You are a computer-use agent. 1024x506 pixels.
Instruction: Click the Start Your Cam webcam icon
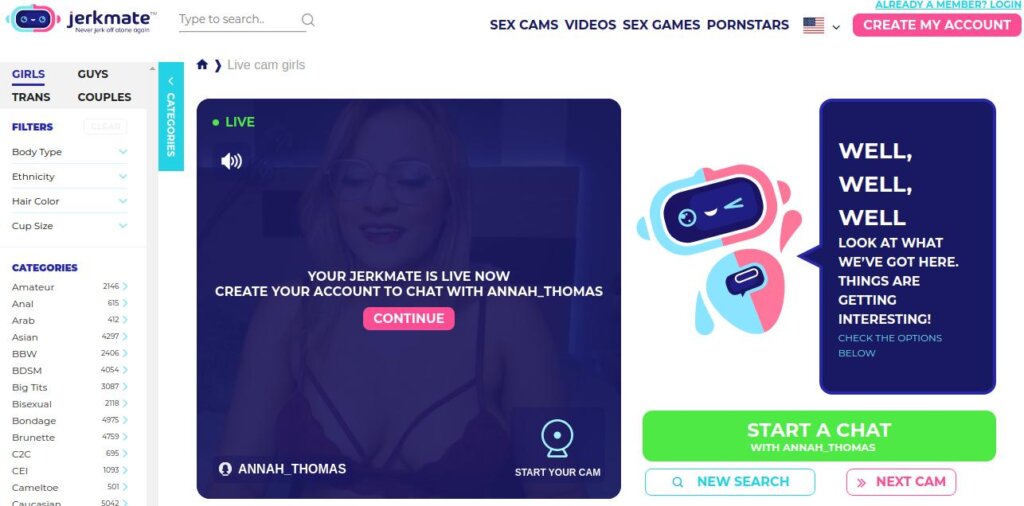click(557, 438)
